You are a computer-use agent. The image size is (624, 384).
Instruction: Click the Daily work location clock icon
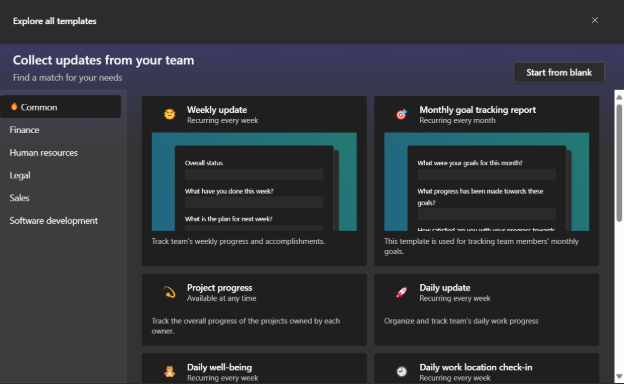402,372
